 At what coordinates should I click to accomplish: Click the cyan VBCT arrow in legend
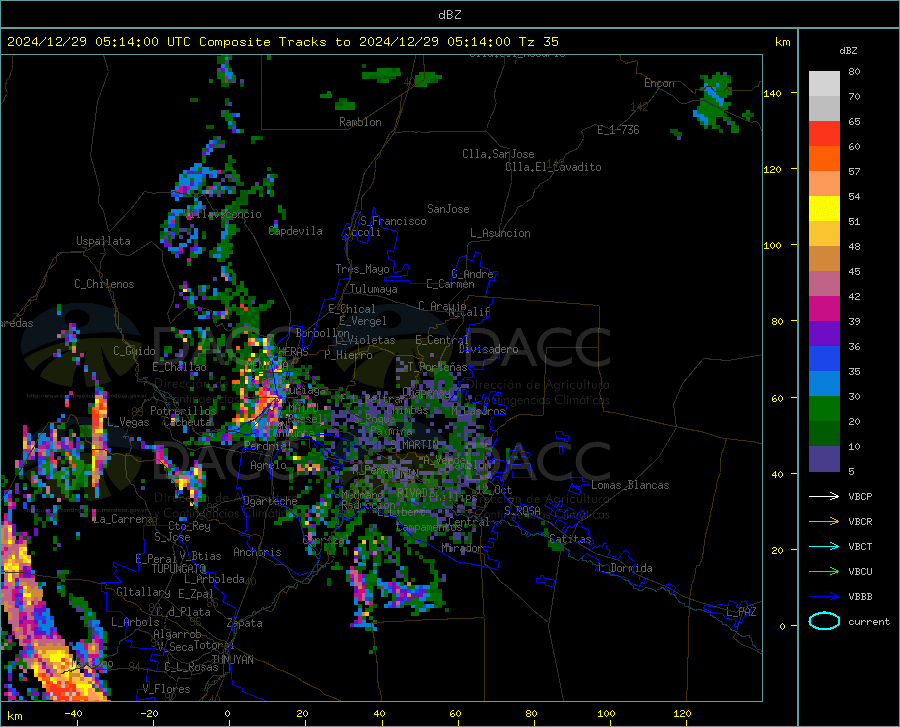click(x=824, y=546)
